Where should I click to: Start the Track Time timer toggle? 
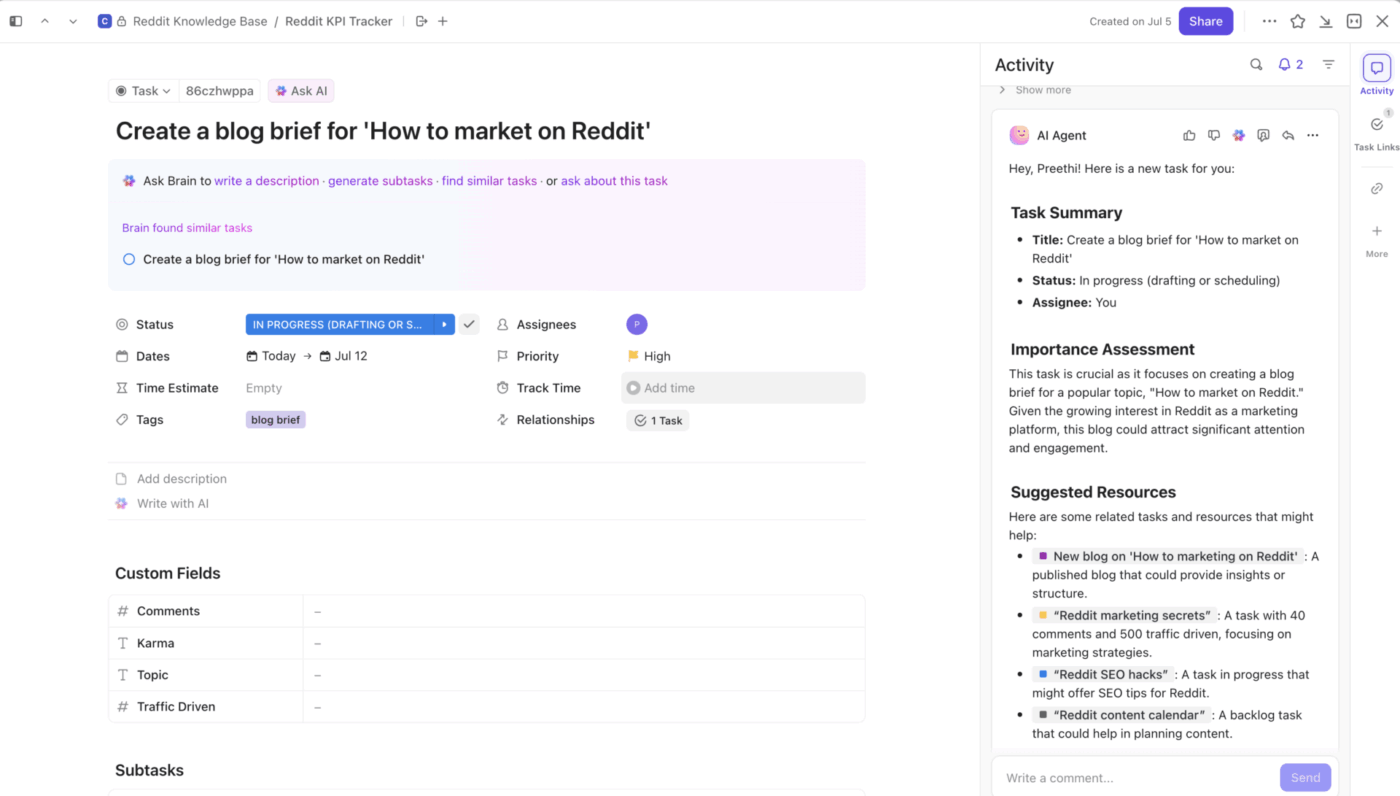[632, 387]
